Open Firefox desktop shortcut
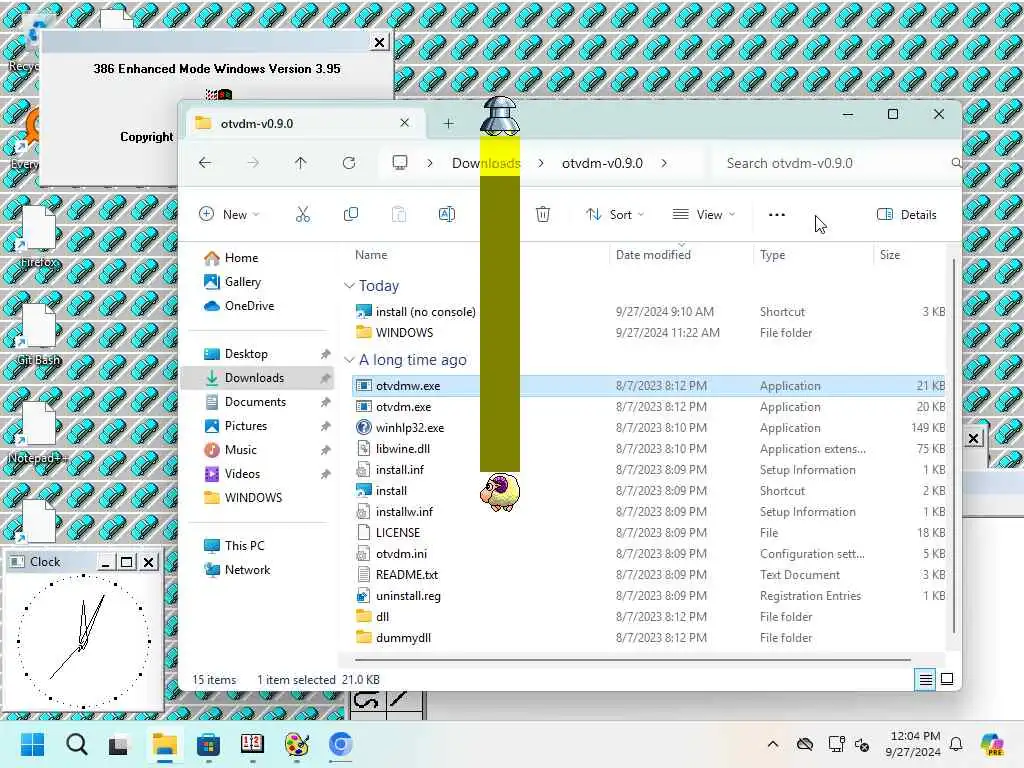 [39, 236]
